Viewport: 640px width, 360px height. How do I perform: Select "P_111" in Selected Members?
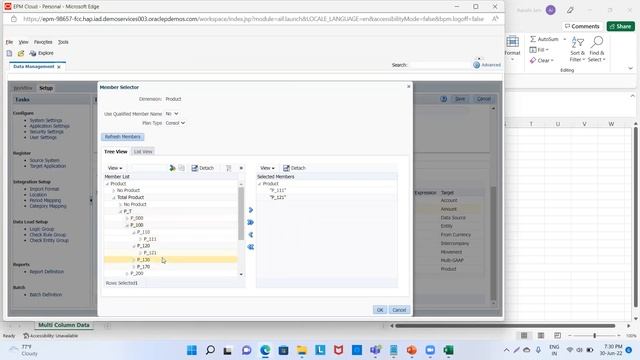point(278,191)
